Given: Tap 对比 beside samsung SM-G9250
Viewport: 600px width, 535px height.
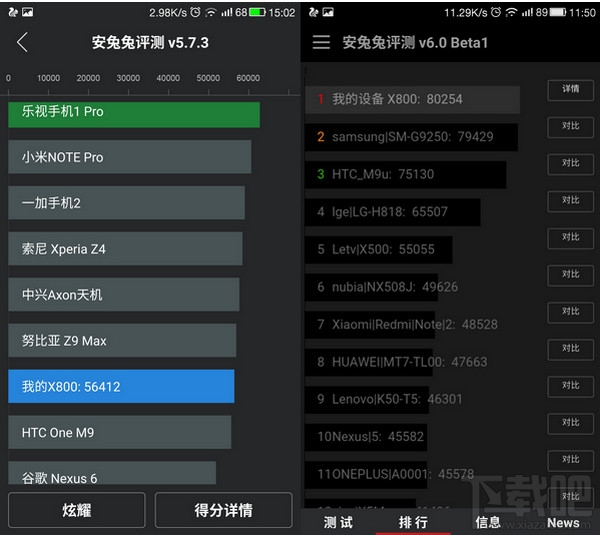Looking at the screenshot, I should pos(571,127).
